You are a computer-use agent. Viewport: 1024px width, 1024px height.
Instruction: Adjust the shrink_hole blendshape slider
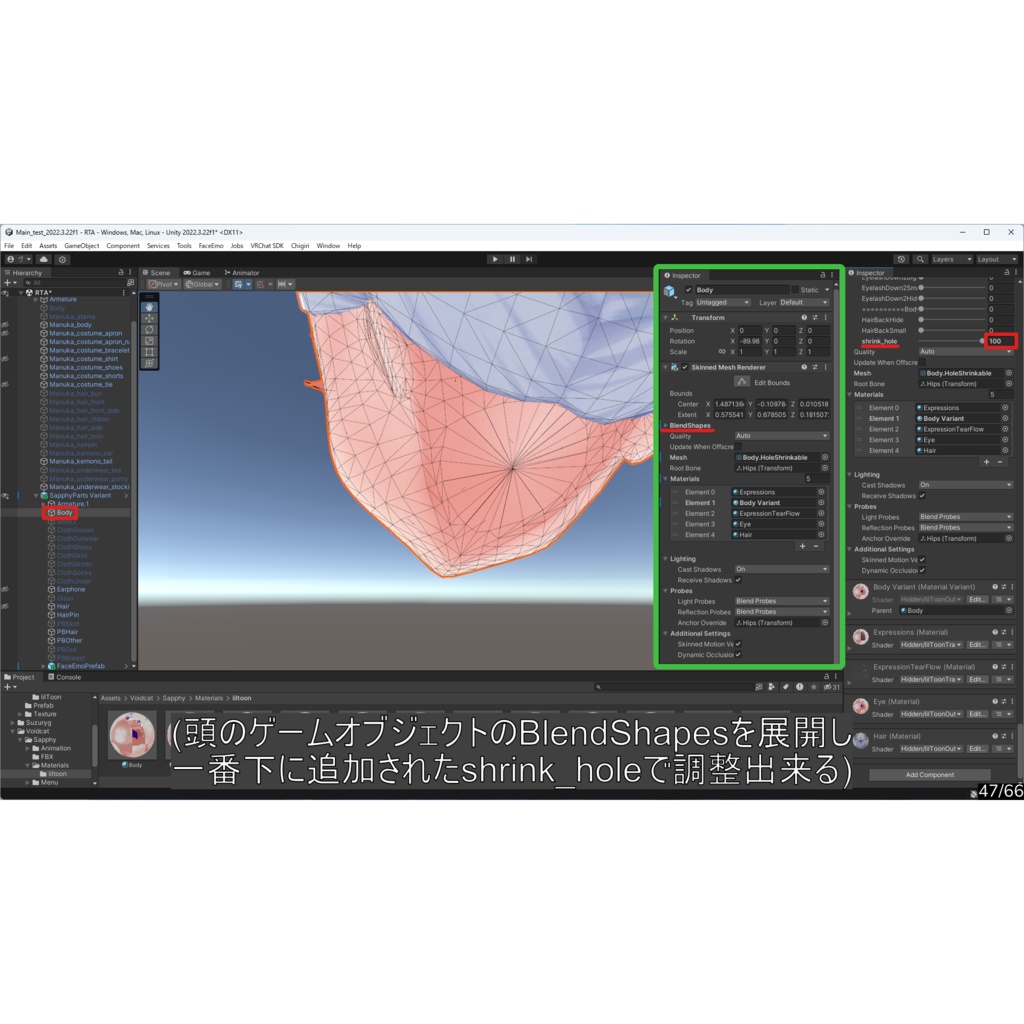point(950,341)
